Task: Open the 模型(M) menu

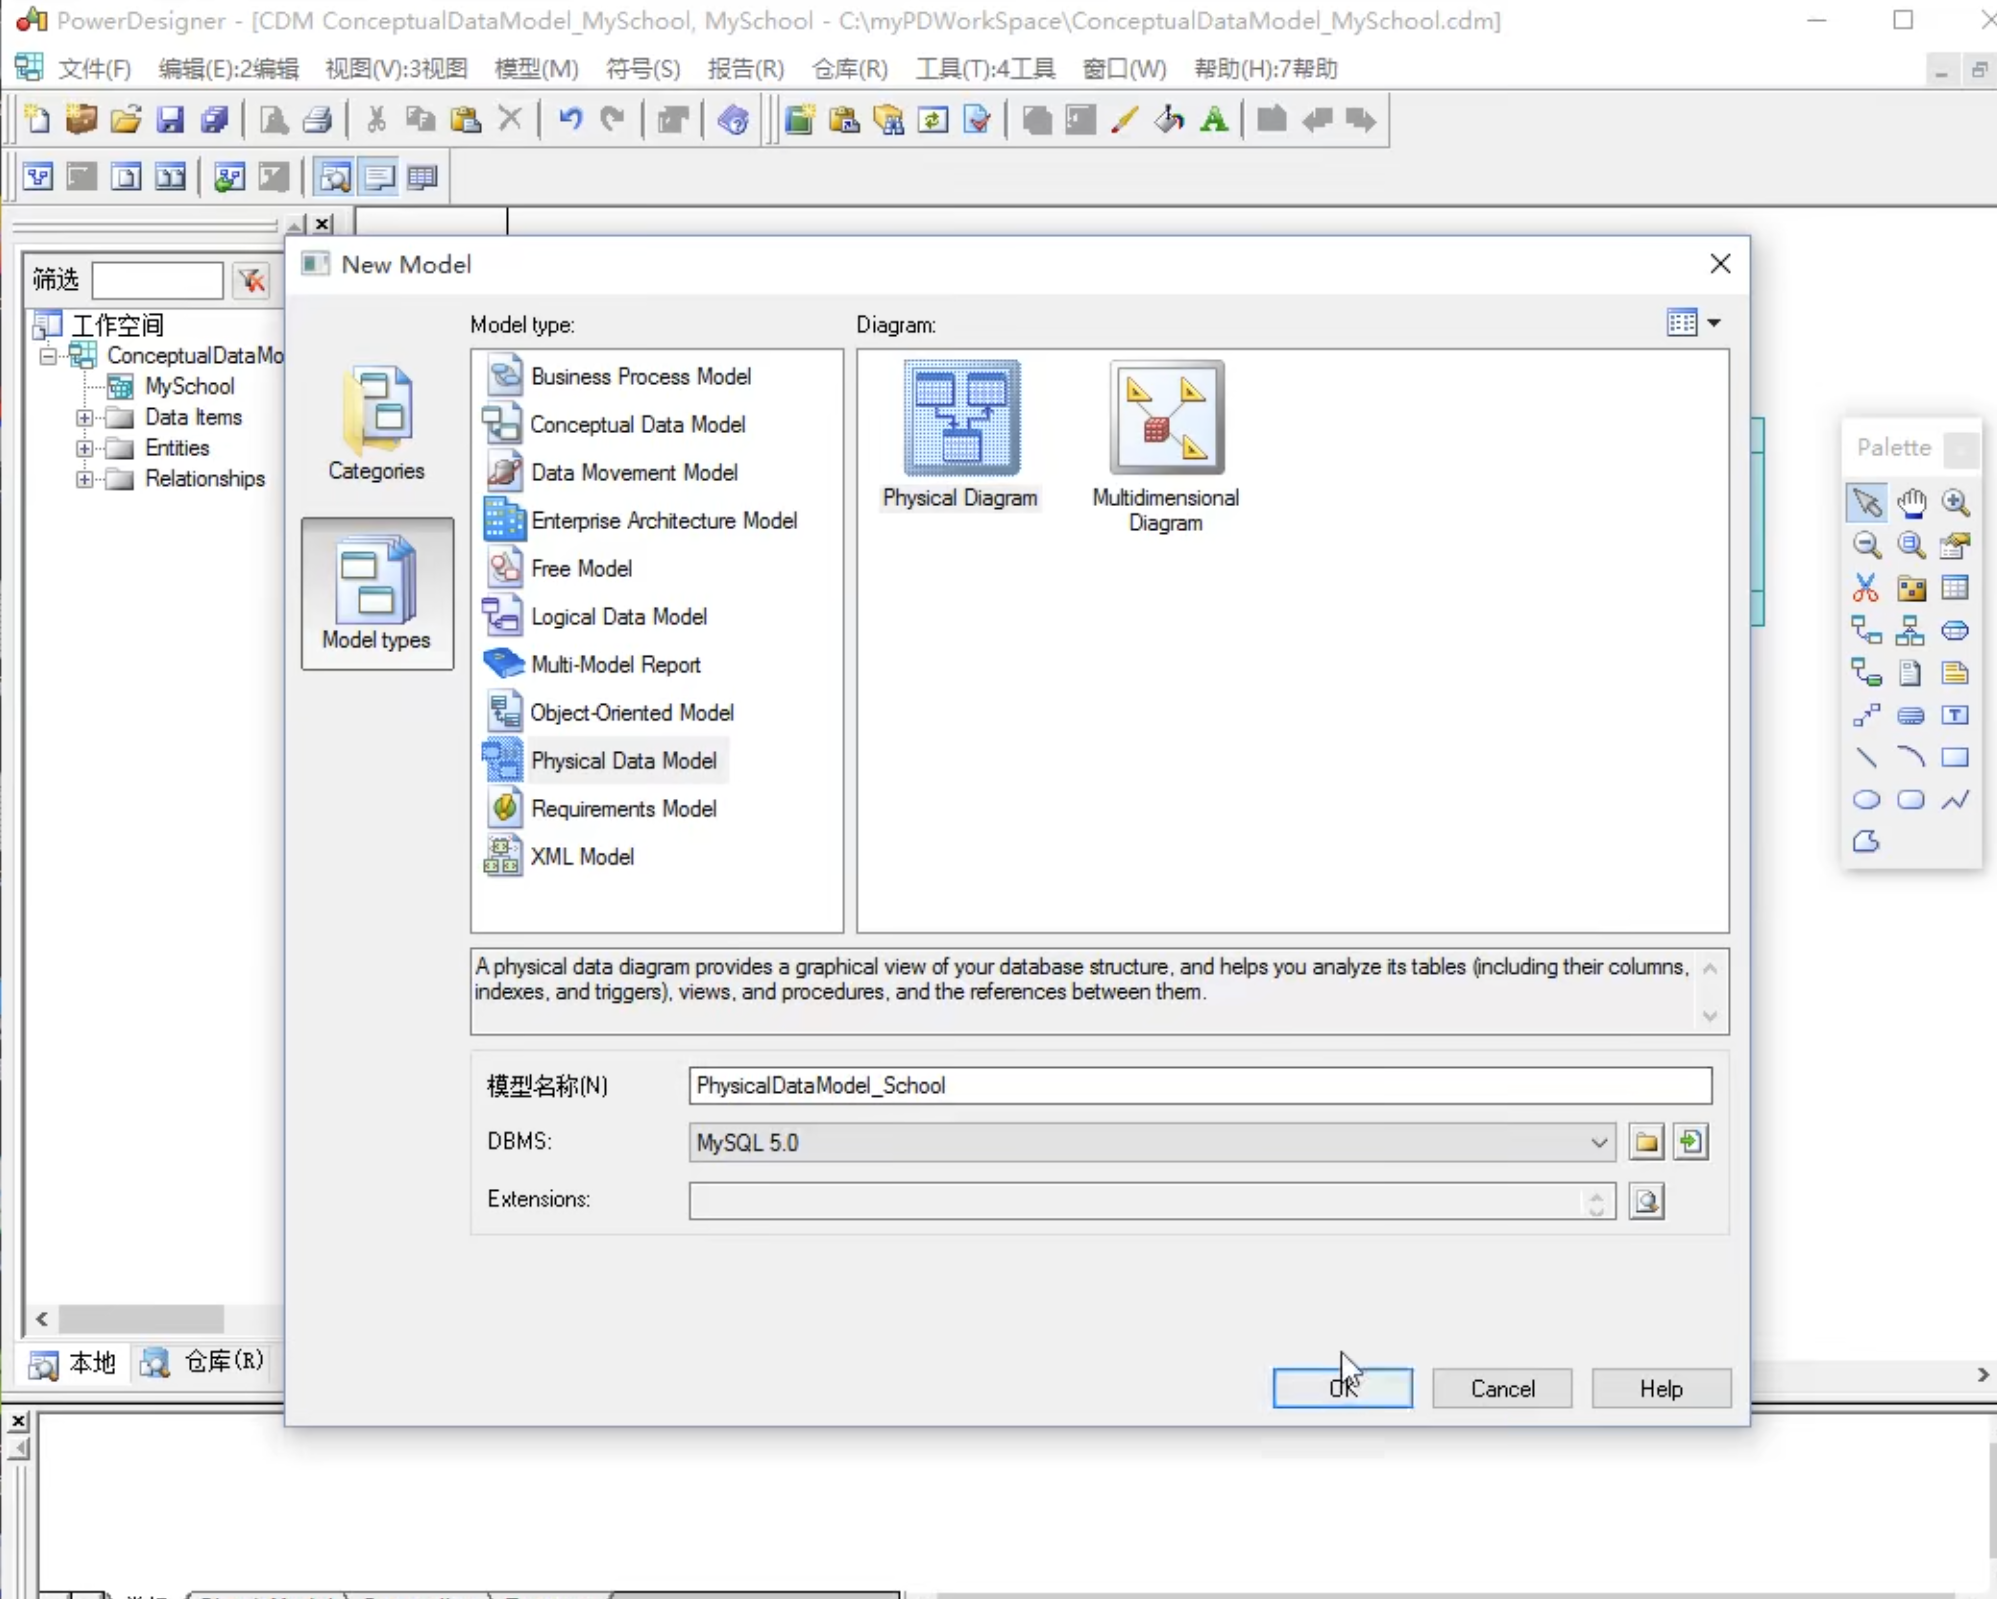Action: (536, 69)
